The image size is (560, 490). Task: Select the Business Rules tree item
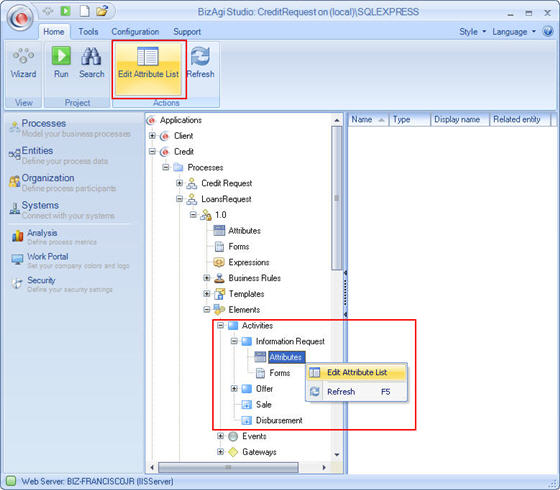(254, 278)
